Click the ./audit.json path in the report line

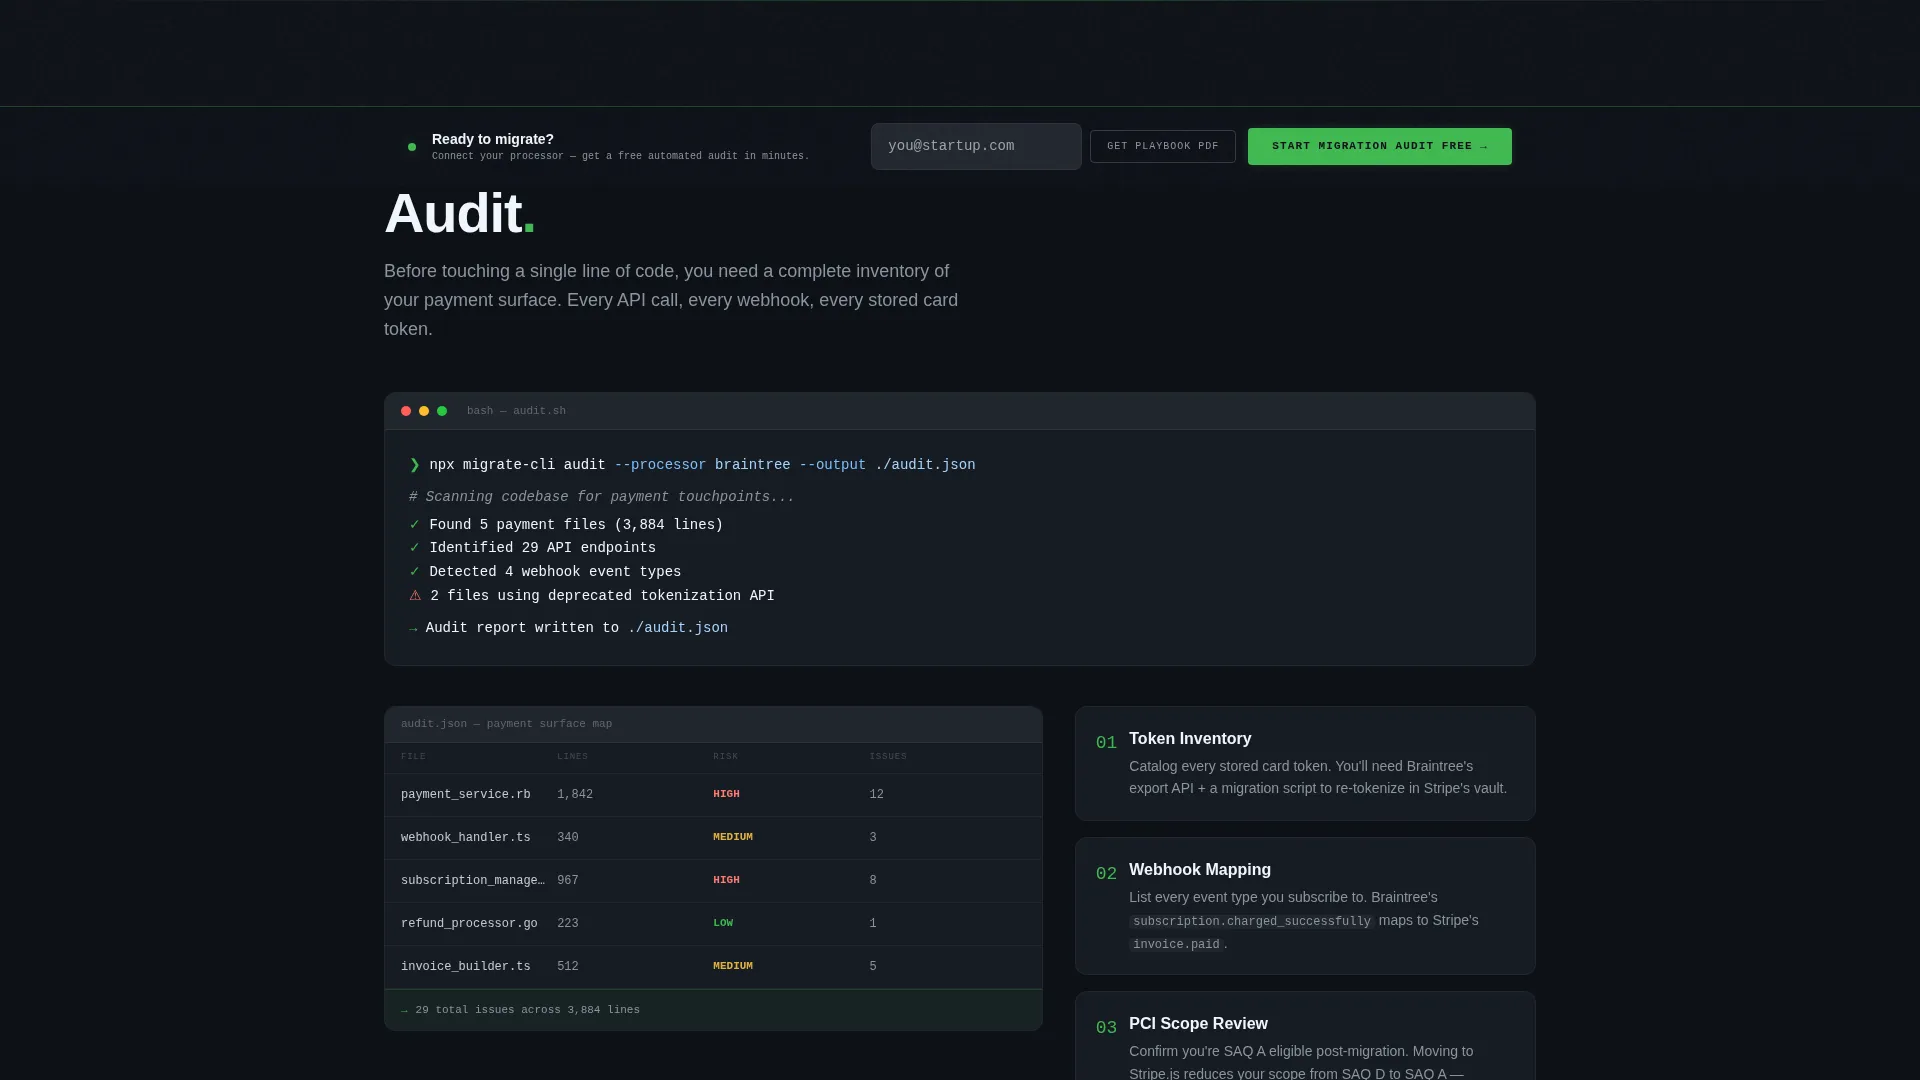coord(678,628)
